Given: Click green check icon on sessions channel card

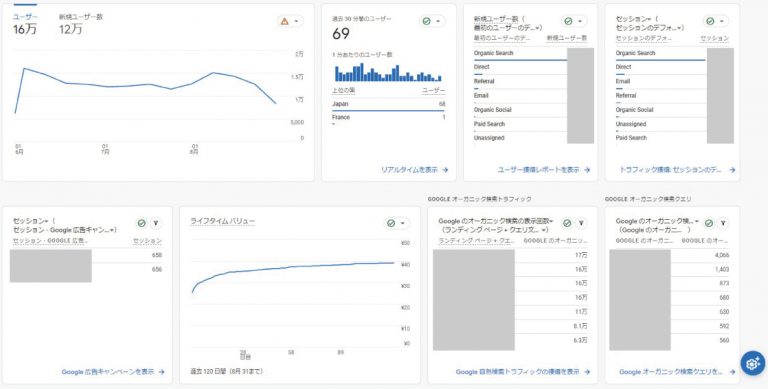Looking at the screenshot, I should pyautogui.click(x=710, y=21).
